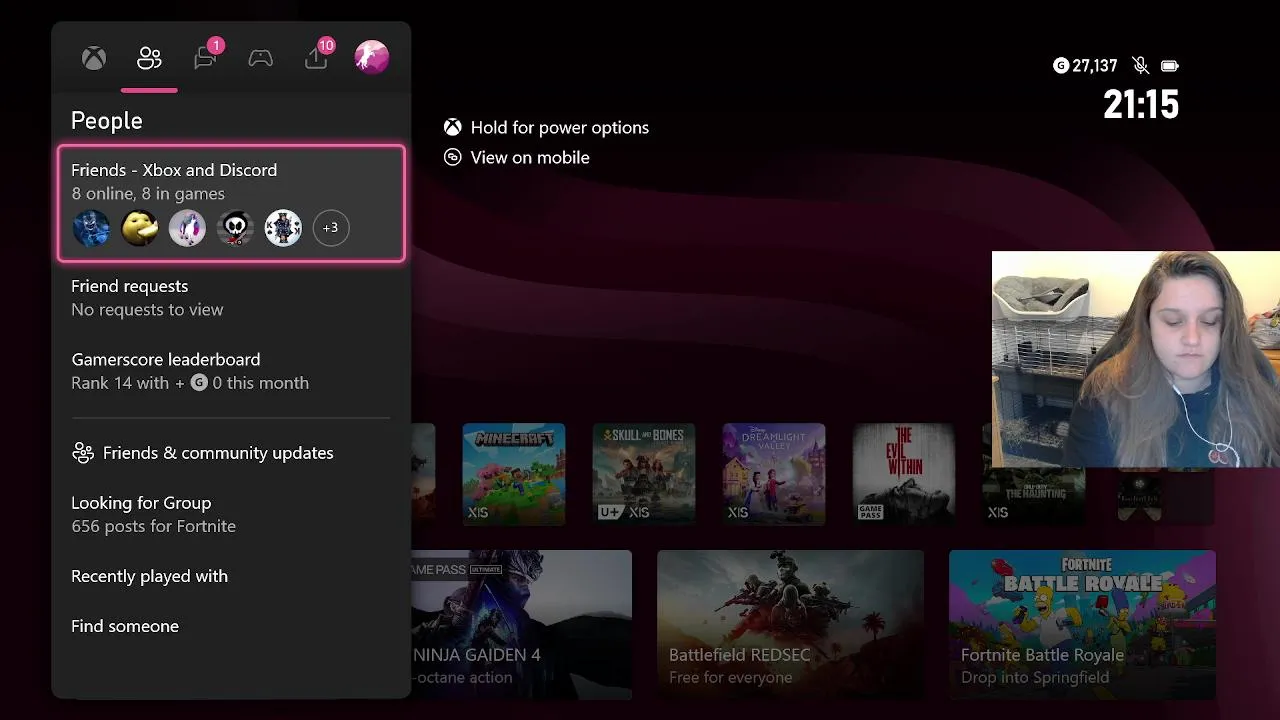Click the fifth friend avatar with white circle
The width and height of the screenshot is (1280, 720).
tap(283, 228)
